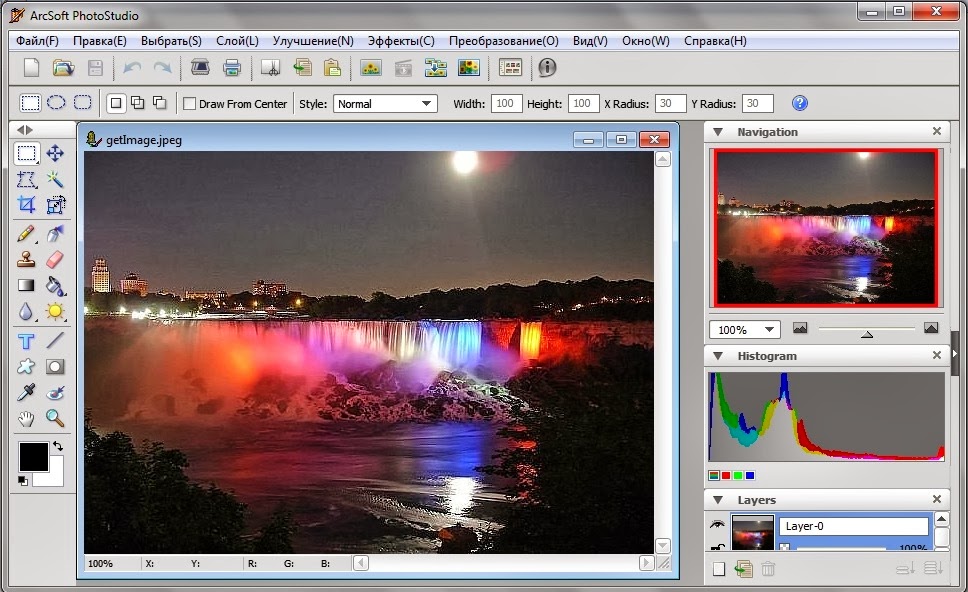The height and width of the screenshot is (592, 968).
Task: Select the Magic Wand tool
Action: pos(55,179)
